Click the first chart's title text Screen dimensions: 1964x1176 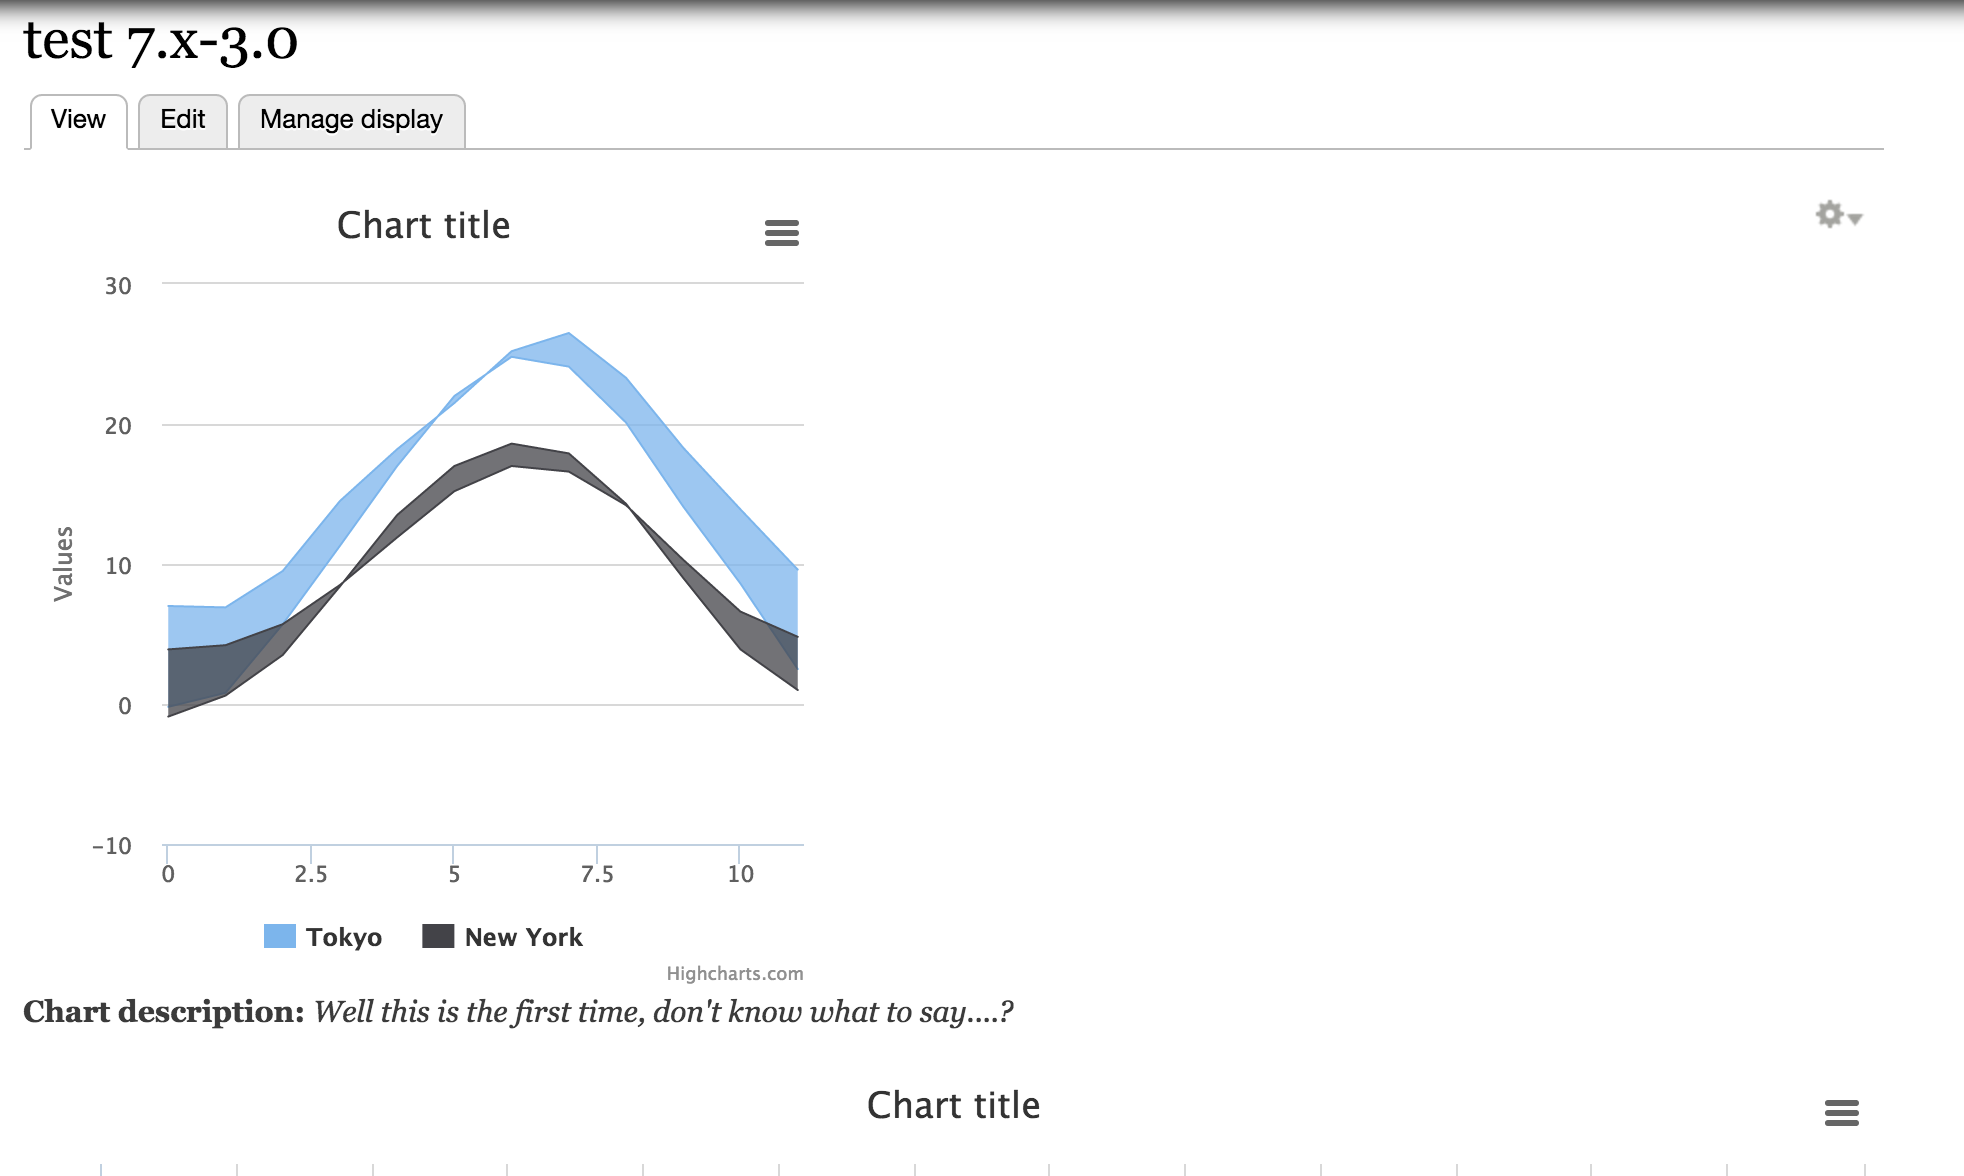tap(423, 226)
